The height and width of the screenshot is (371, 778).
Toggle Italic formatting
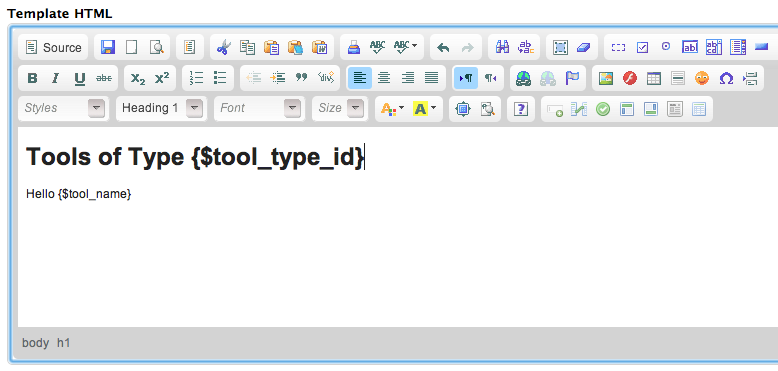pyautogui.click(x=56, y=78)
